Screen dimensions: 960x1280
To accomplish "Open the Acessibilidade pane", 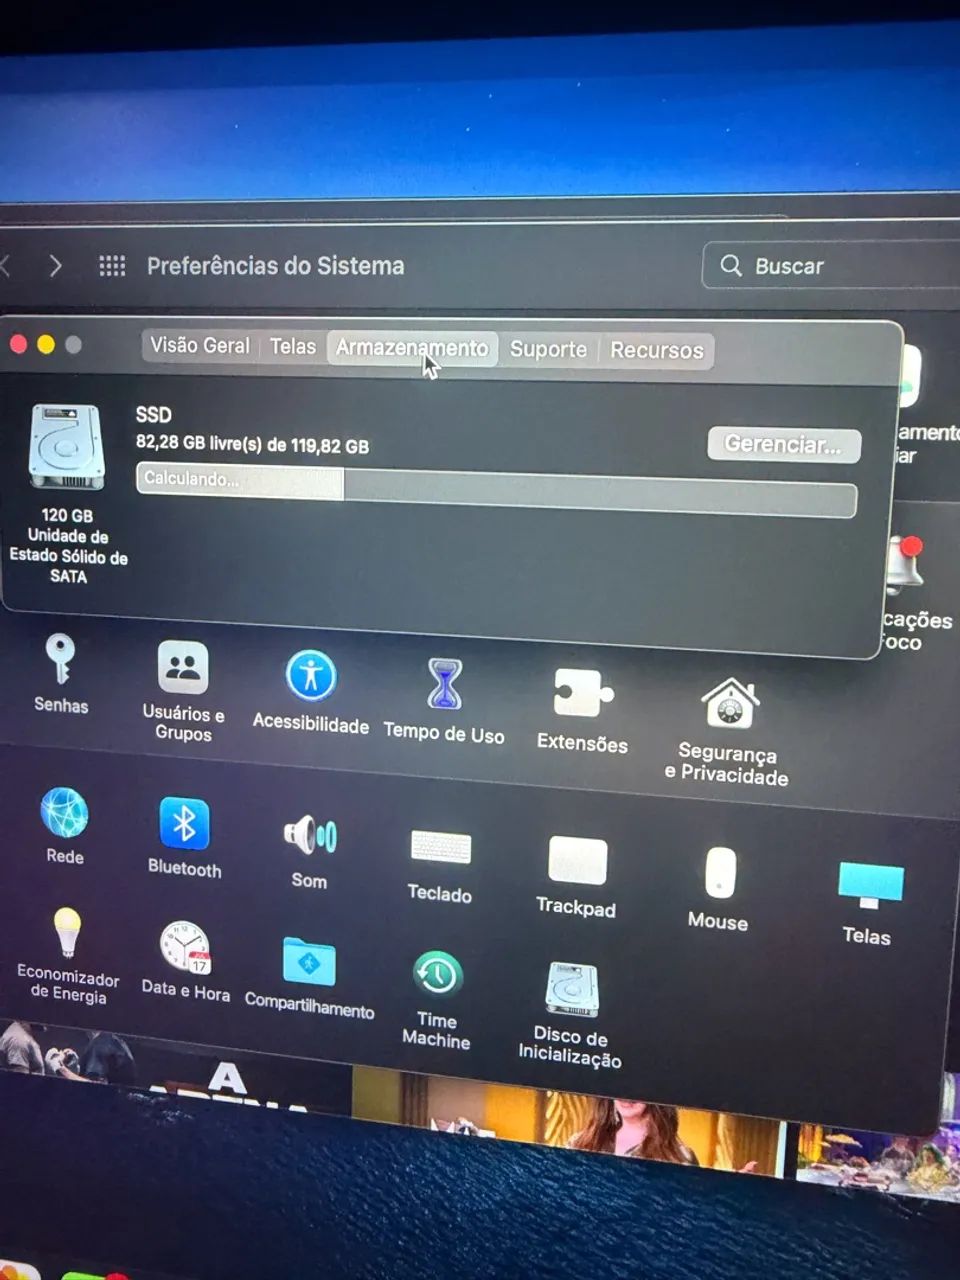I will 311,692.
